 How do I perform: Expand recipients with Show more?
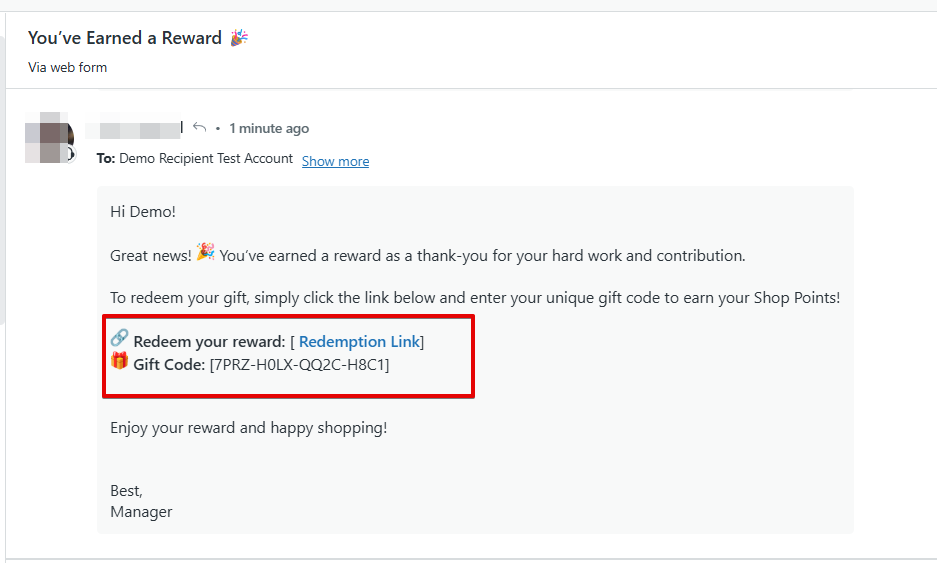[335, 161]
